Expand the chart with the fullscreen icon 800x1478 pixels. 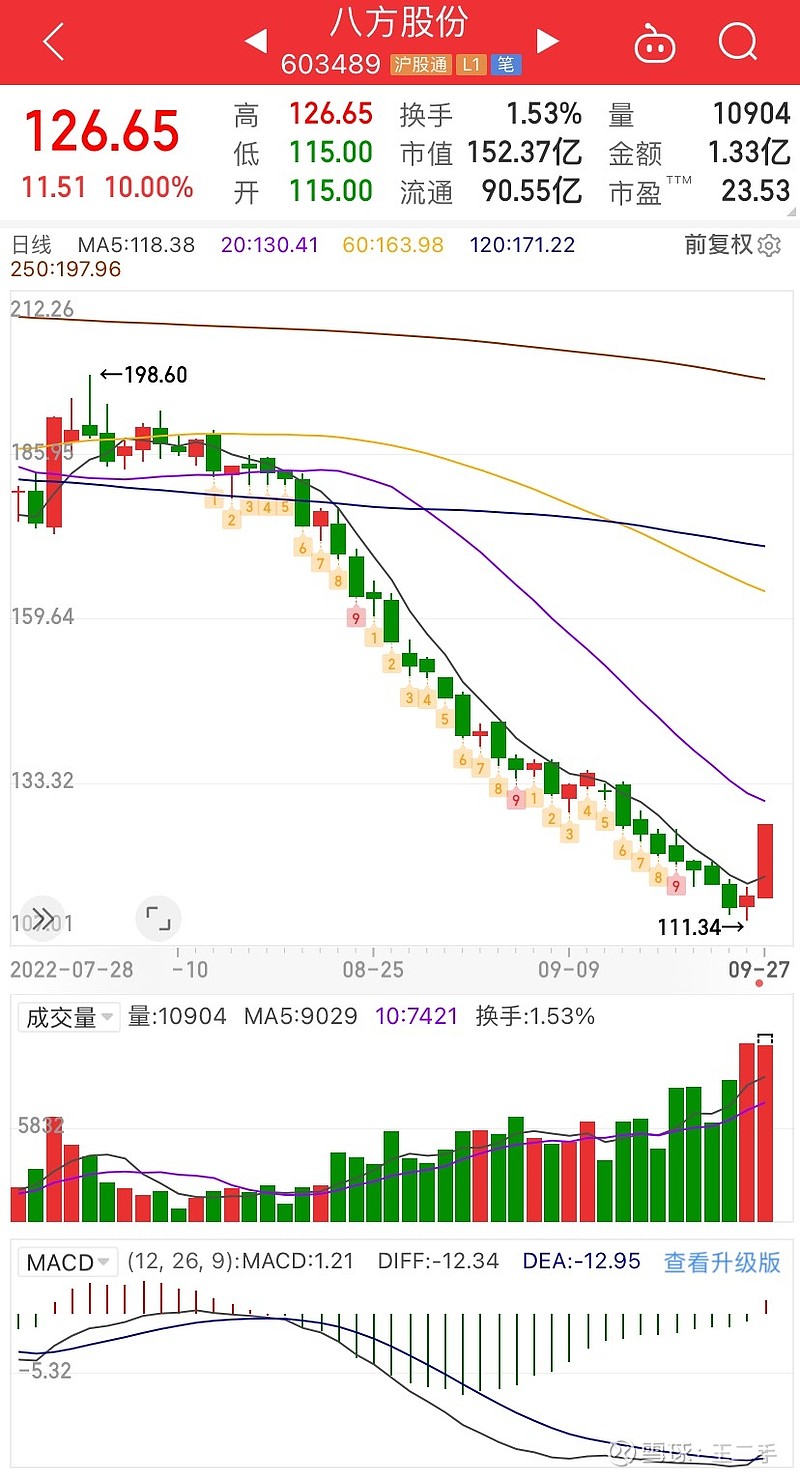click(x=157, y=918)
